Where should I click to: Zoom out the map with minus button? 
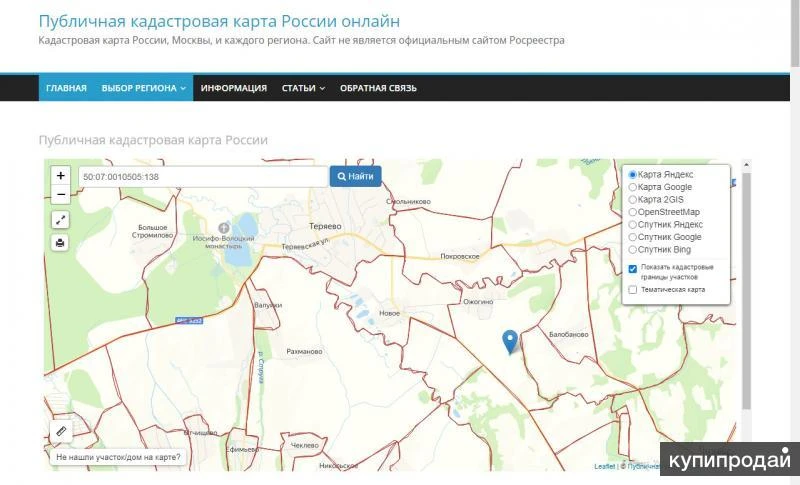pos(61,195)
